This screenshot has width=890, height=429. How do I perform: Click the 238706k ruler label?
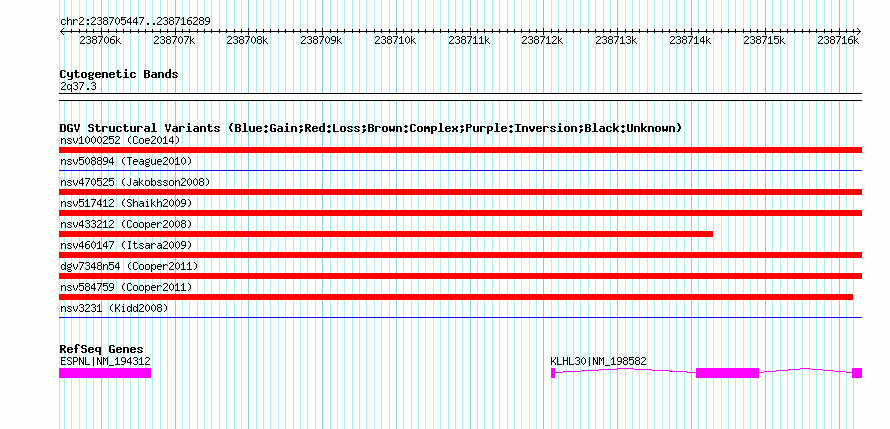100,41
